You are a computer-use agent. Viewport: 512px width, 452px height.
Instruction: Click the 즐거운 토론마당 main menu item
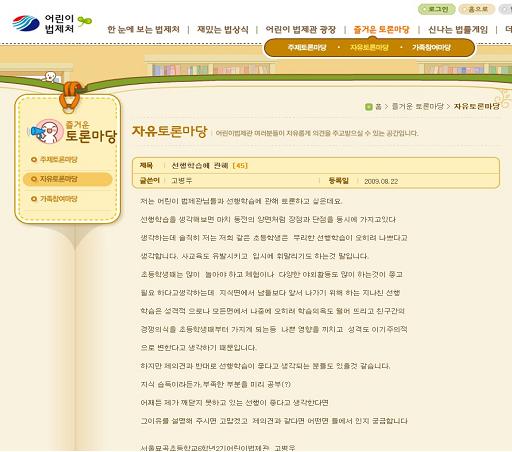(x=381, y=30)
